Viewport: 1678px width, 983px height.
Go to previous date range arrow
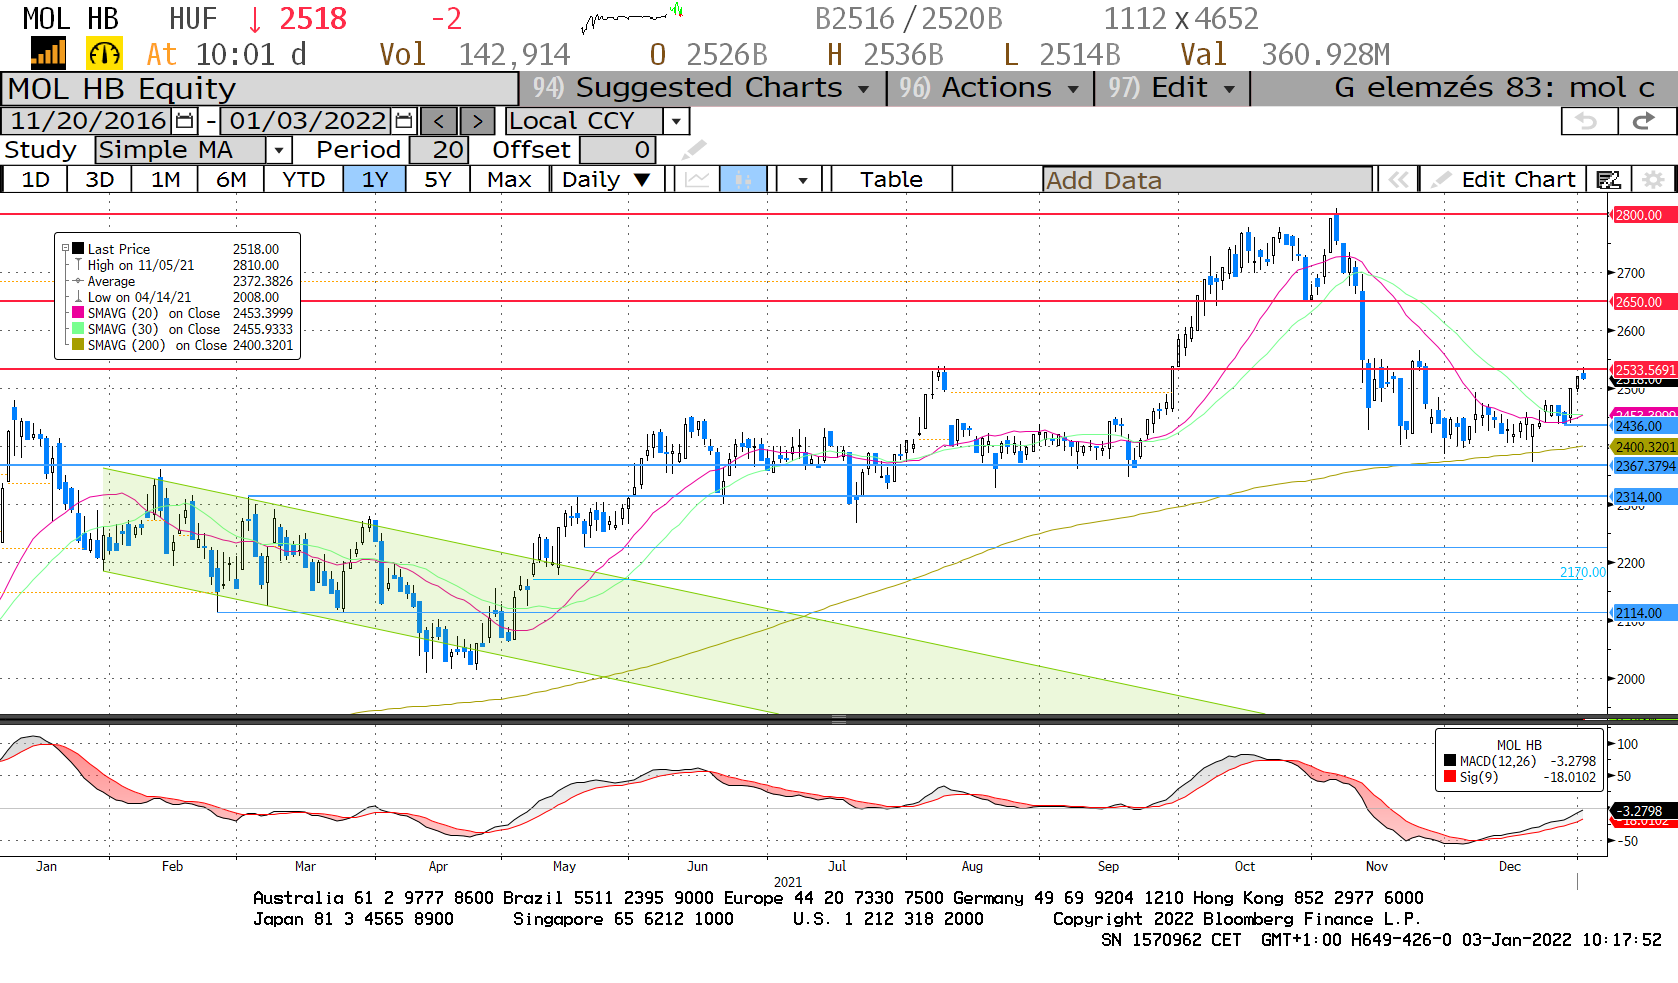coord(439,121)
